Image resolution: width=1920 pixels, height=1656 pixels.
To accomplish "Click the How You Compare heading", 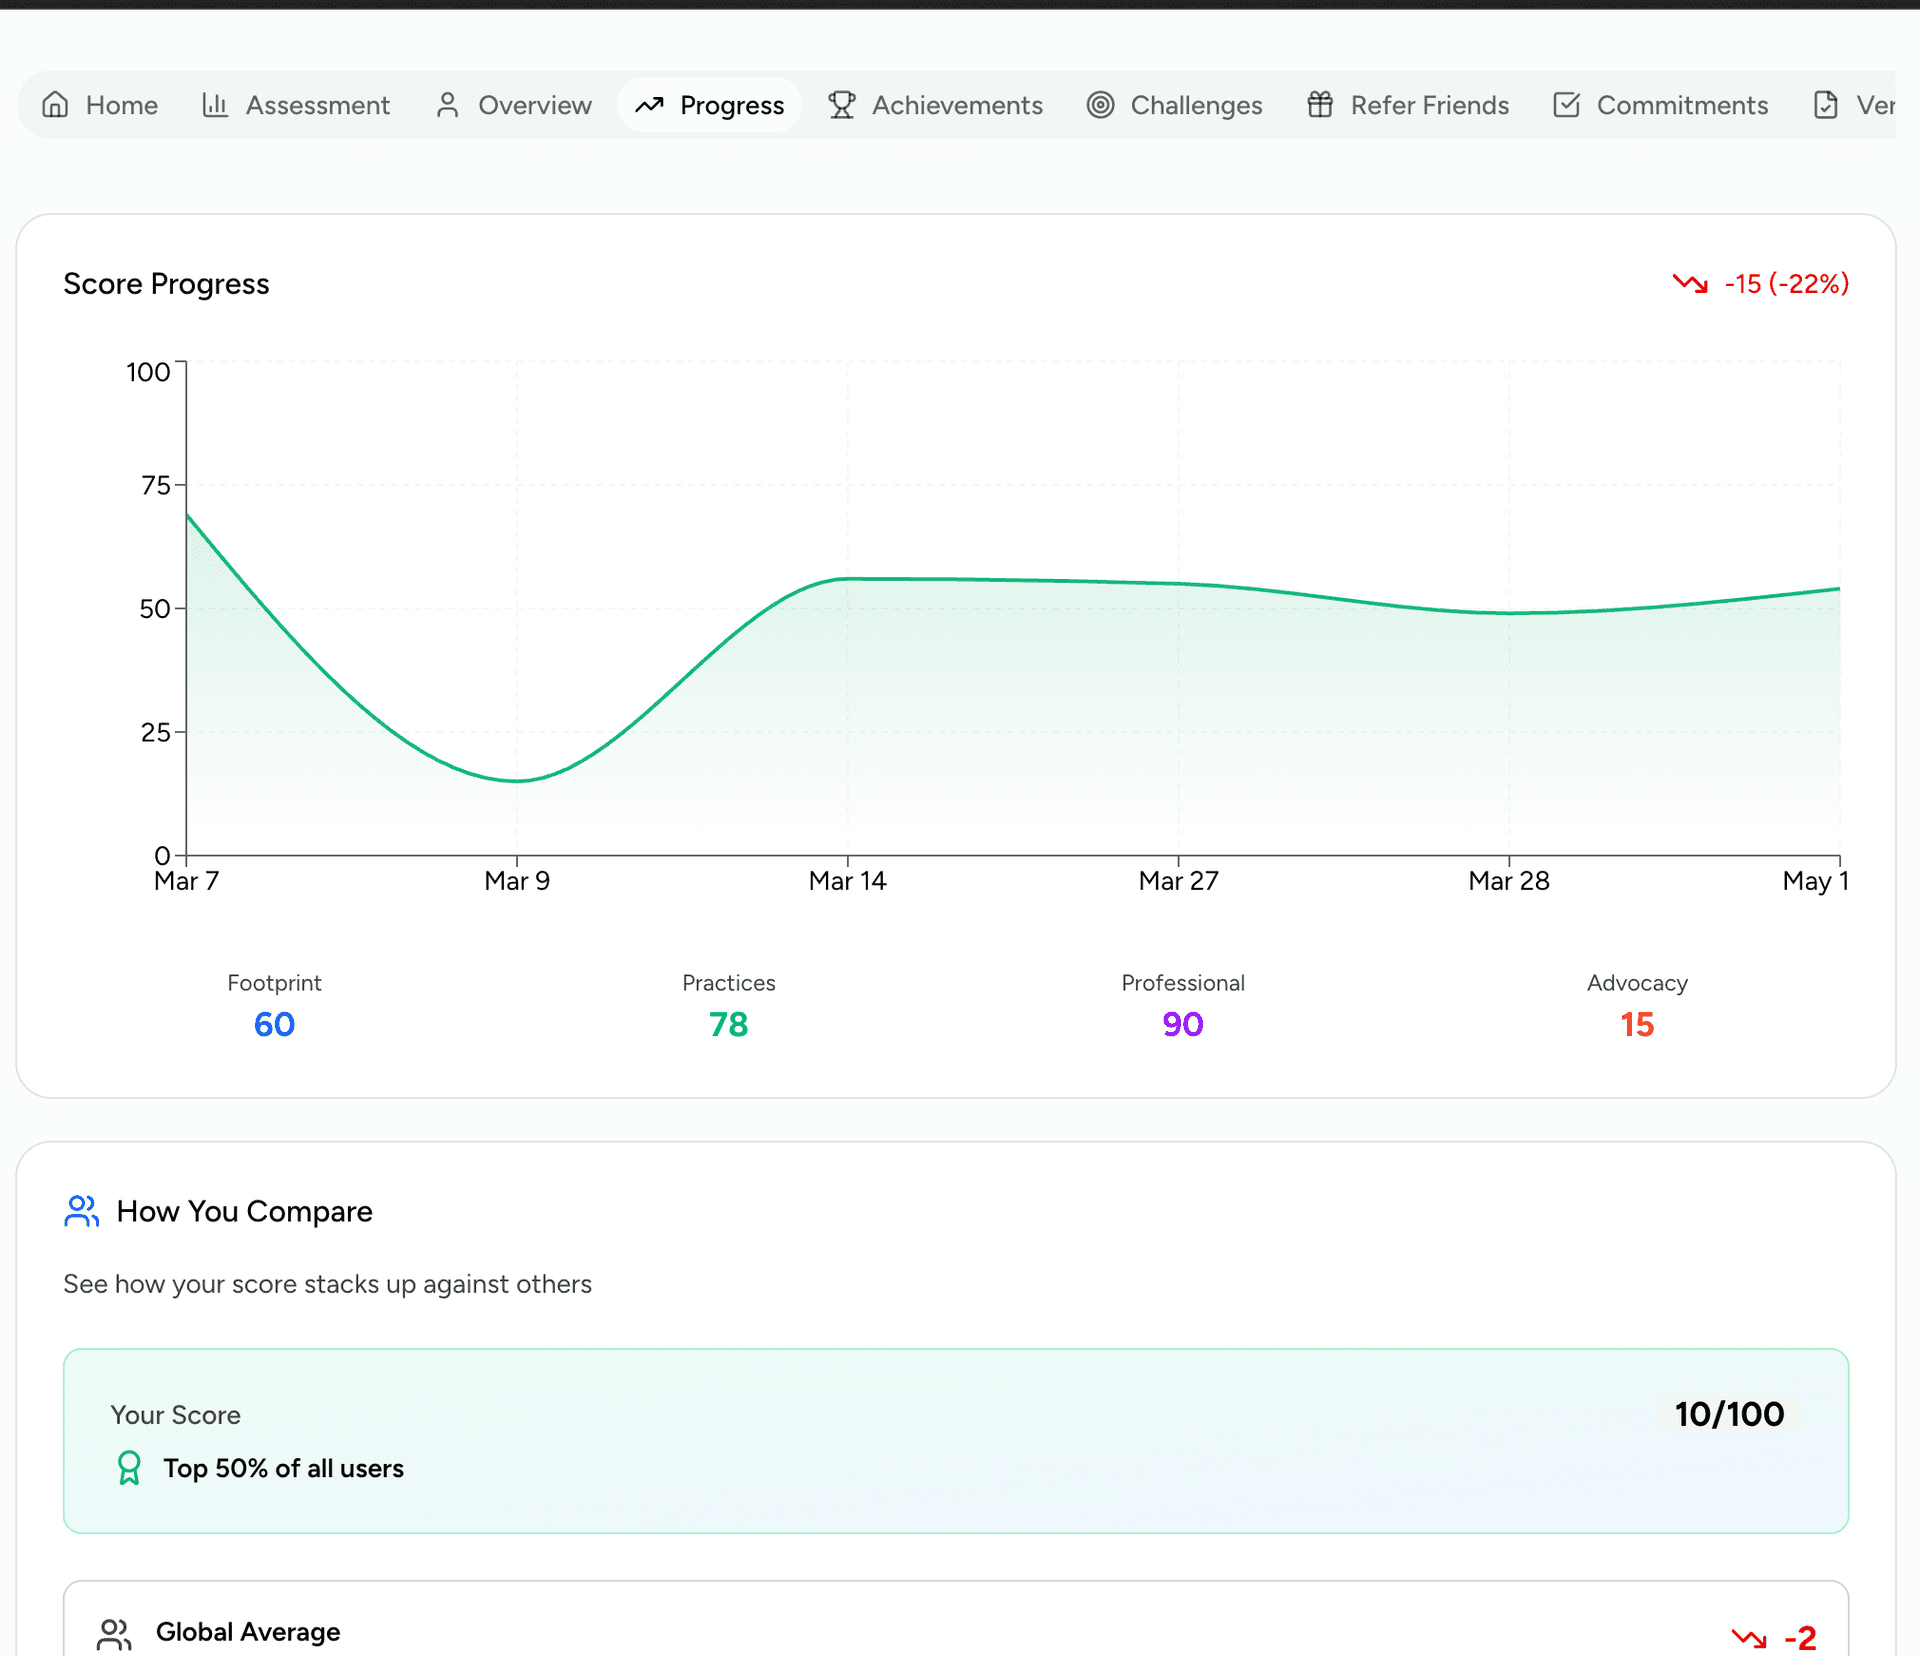I will [244, 1211].
